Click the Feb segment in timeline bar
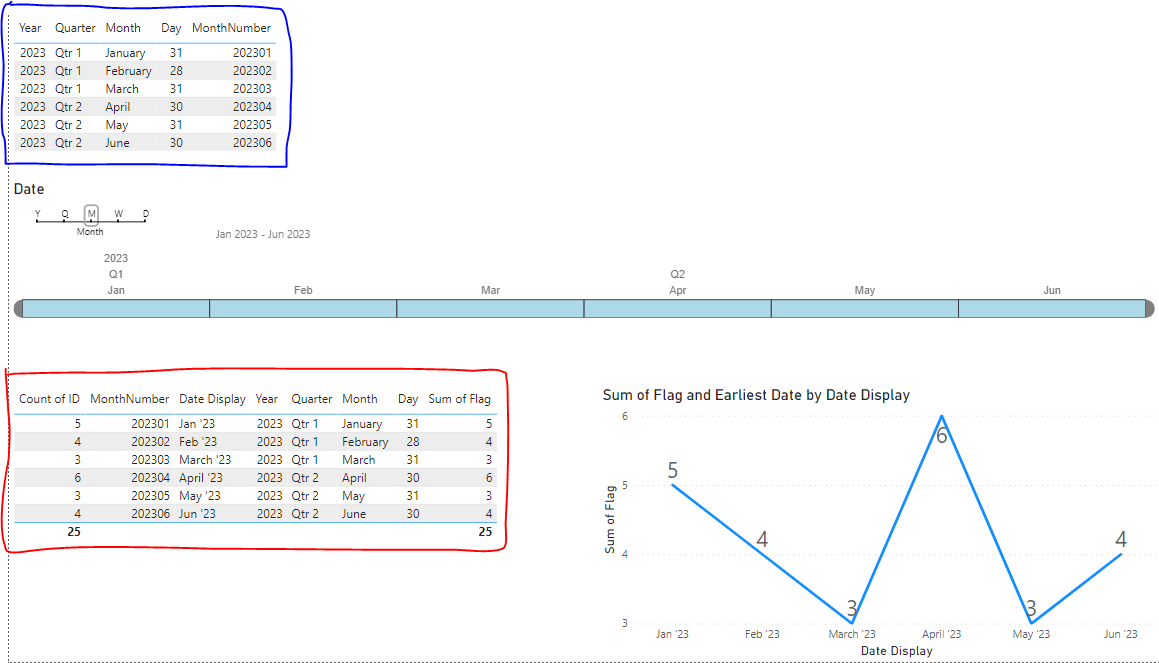The image size is (1159, 663). 303,308
